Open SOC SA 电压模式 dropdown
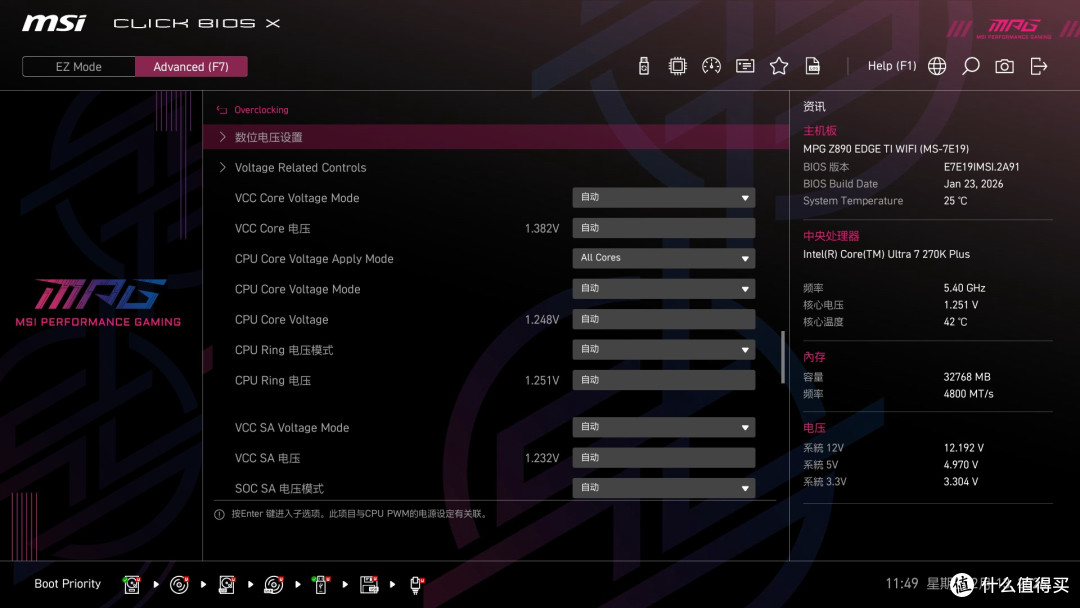1080x608 pixels. pos(663,488)
